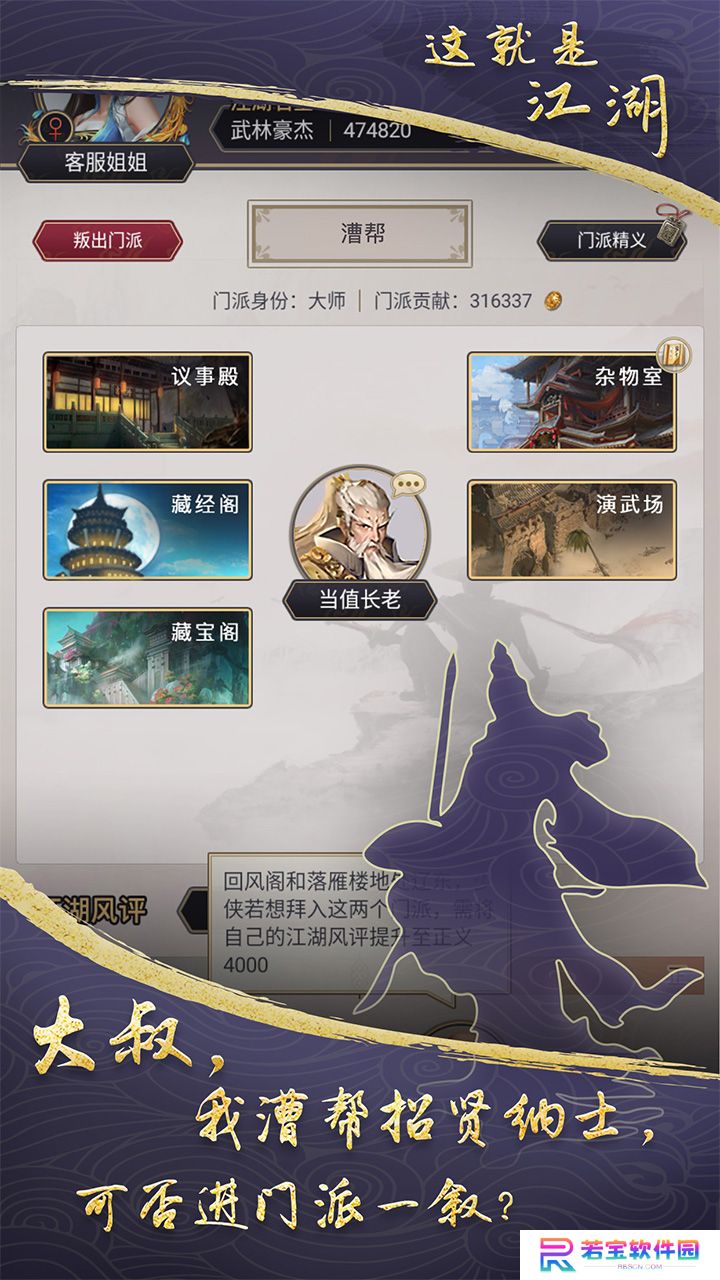Viewport: 720px width, 1280px height.
Task: Click the 漕帮 sect name plaque
Action: 360,234
